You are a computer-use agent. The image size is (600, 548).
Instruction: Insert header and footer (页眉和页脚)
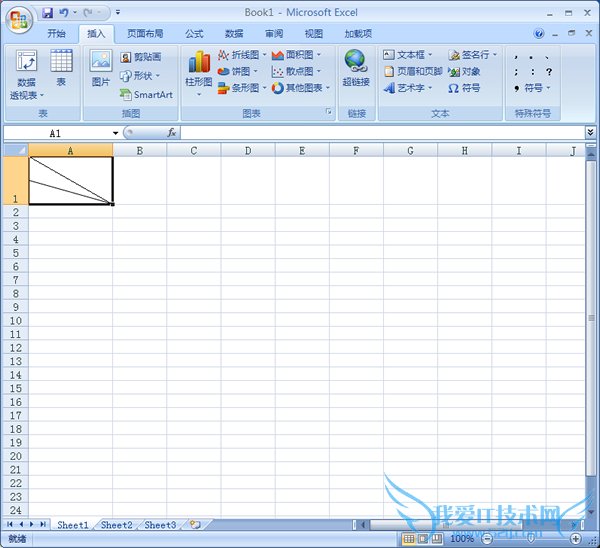(413, 71)
